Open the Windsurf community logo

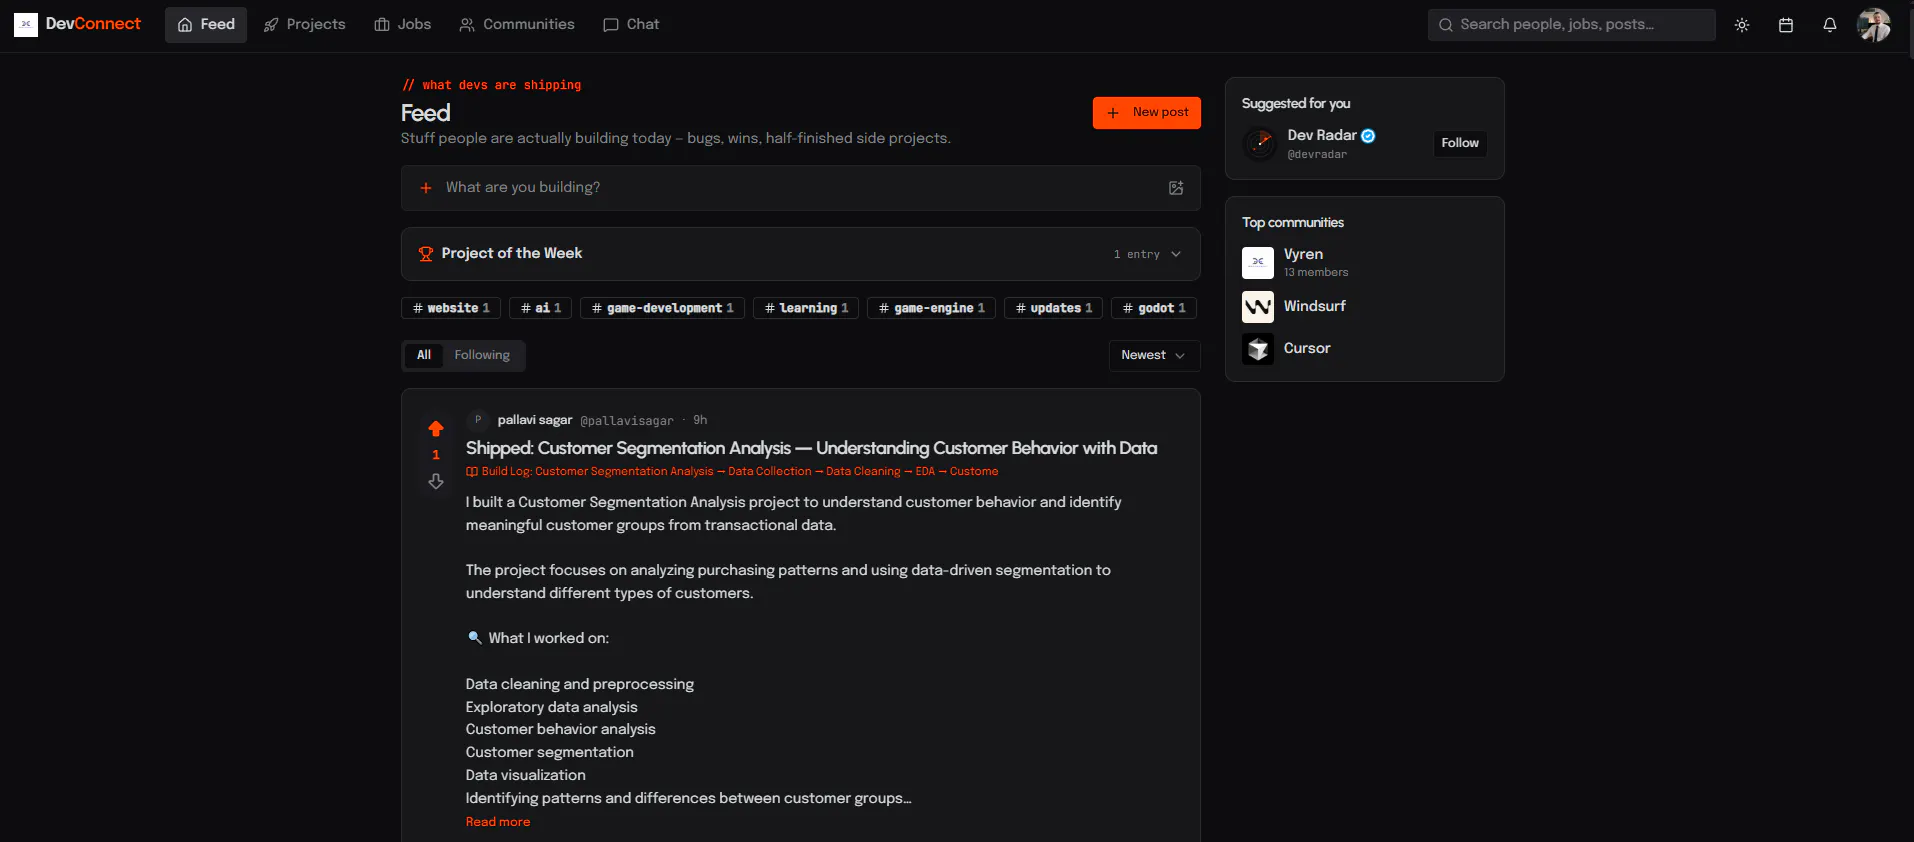[1258, 306]
